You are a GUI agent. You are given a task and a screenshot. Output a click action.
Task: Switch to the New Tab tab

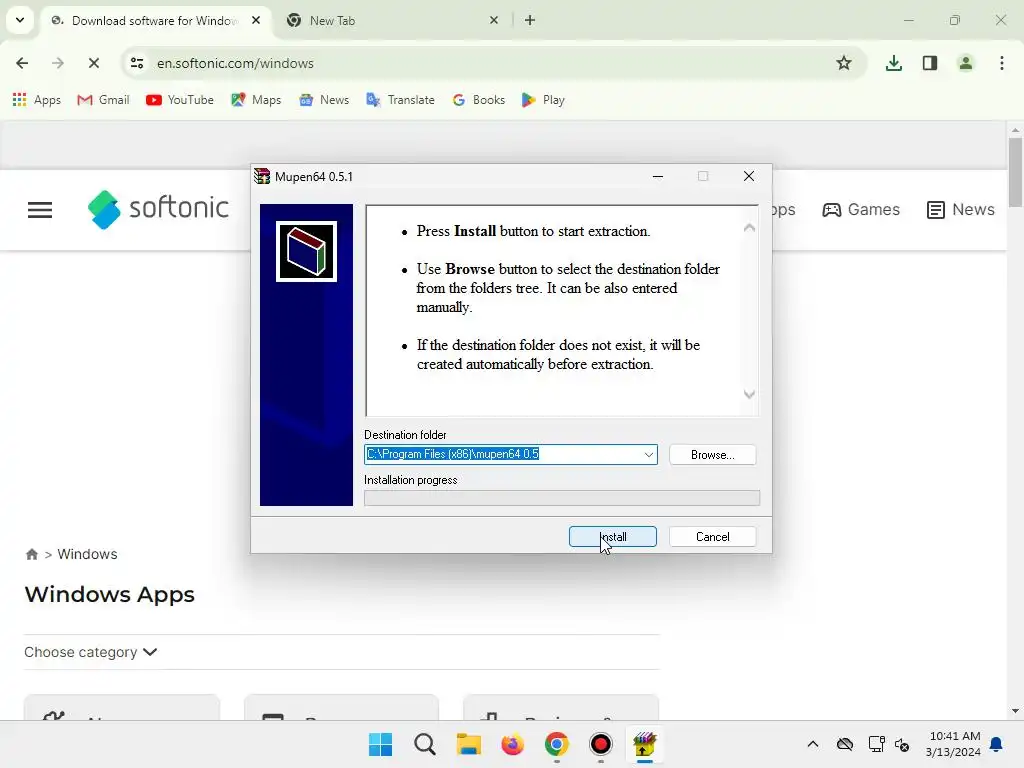point(332,21)
